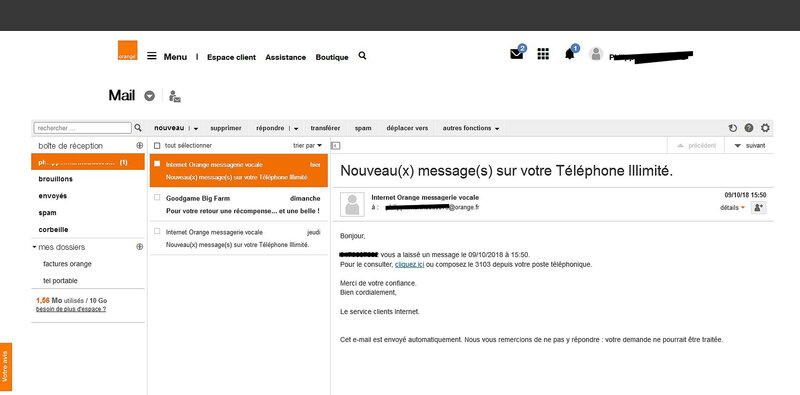Open mail settings gear icon

click(x=765, y=128)
